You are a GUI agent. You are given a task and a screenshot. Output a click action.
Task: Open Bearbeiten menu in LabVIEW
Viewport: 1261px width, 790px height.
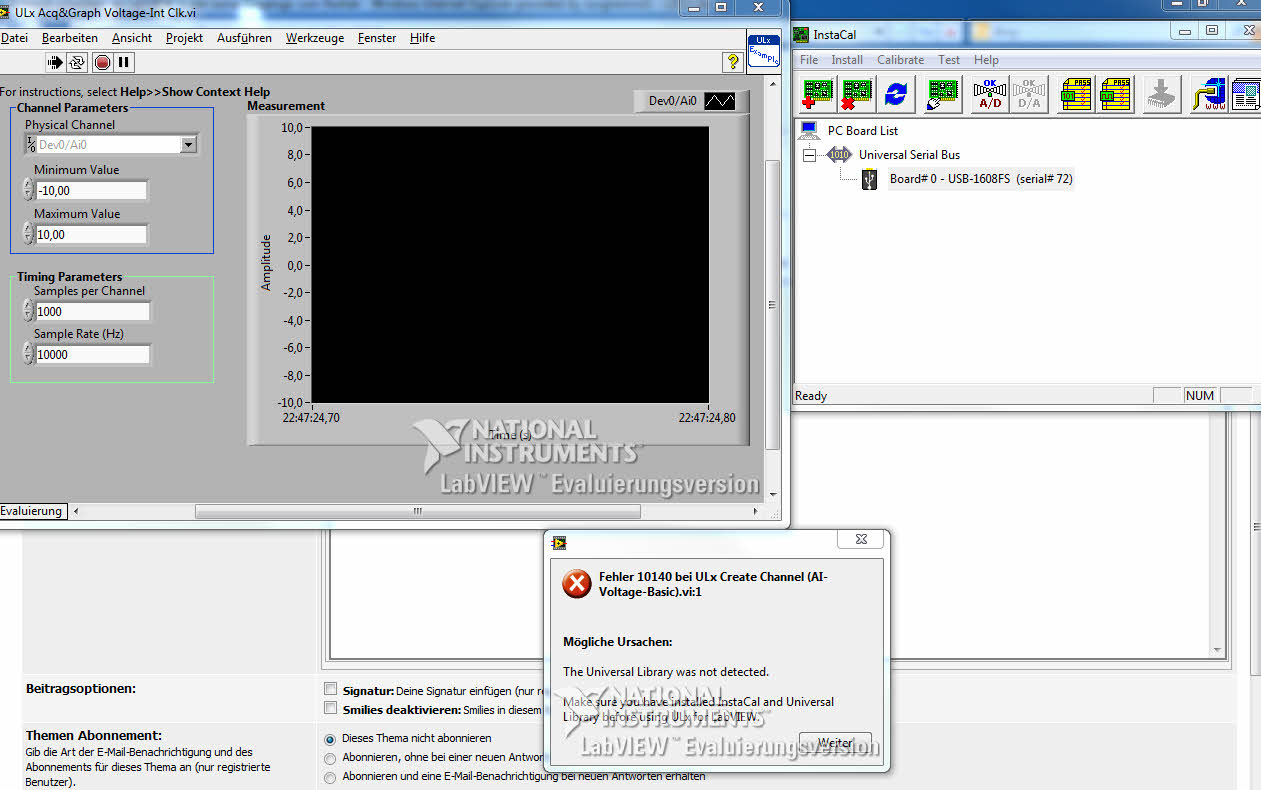[x=70, y=38]
